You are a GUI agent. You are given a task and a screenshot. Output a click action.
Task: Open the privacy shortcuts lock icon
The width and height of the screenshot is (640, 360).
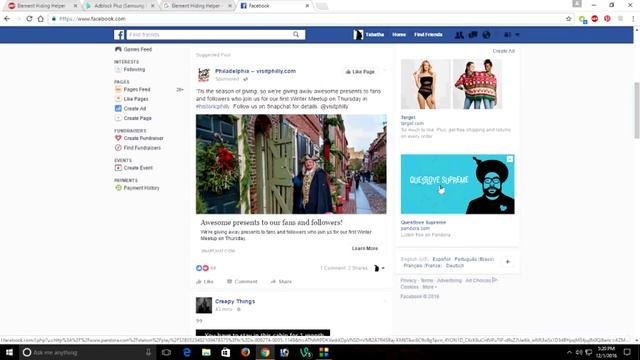point(507,35)
